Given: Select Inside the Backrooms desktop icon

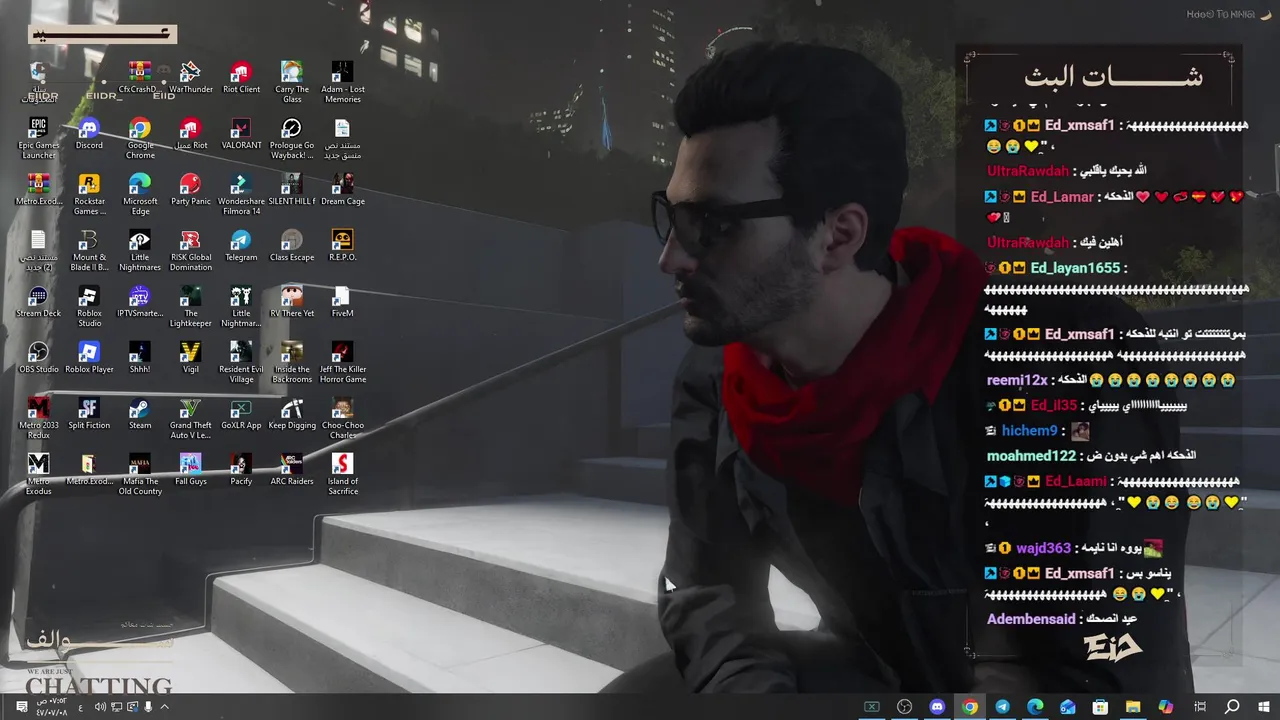Looking at the screenshot, I should (x=292, y=363).
